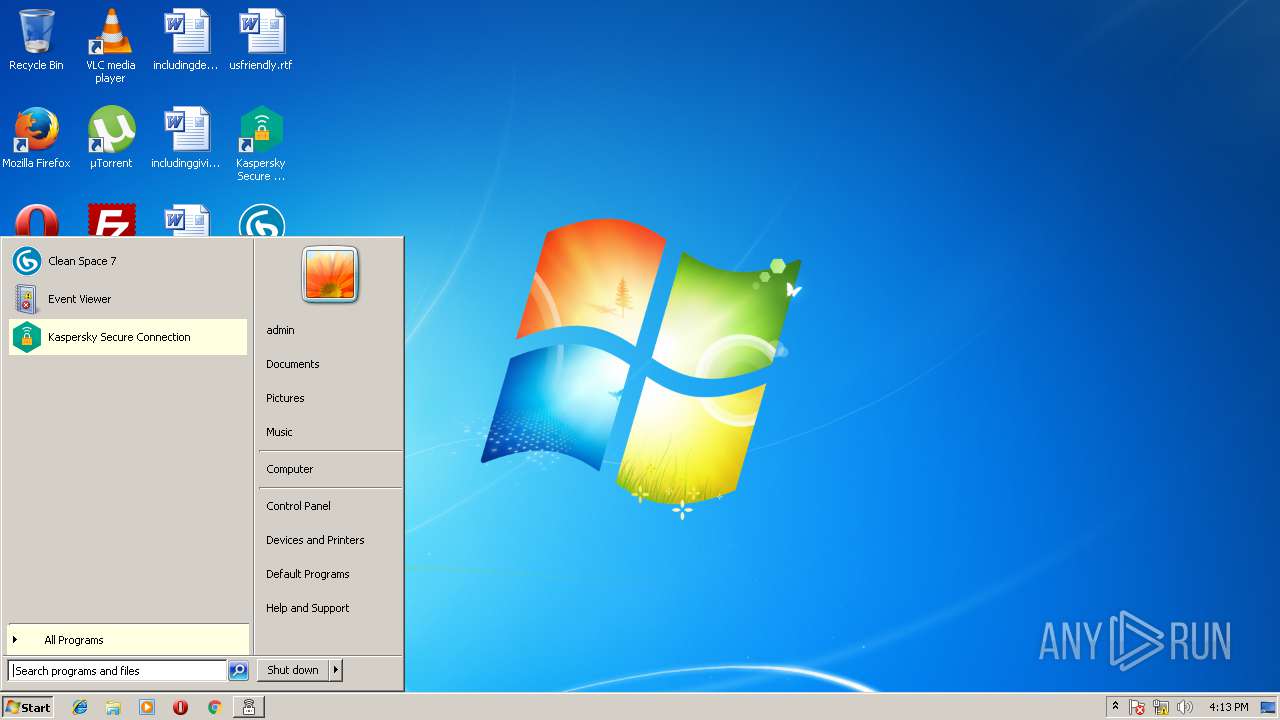Open the µTorrent desktop shortcut
The width and height of the screenshot is (1280, 720).
[x=111, y=138]
